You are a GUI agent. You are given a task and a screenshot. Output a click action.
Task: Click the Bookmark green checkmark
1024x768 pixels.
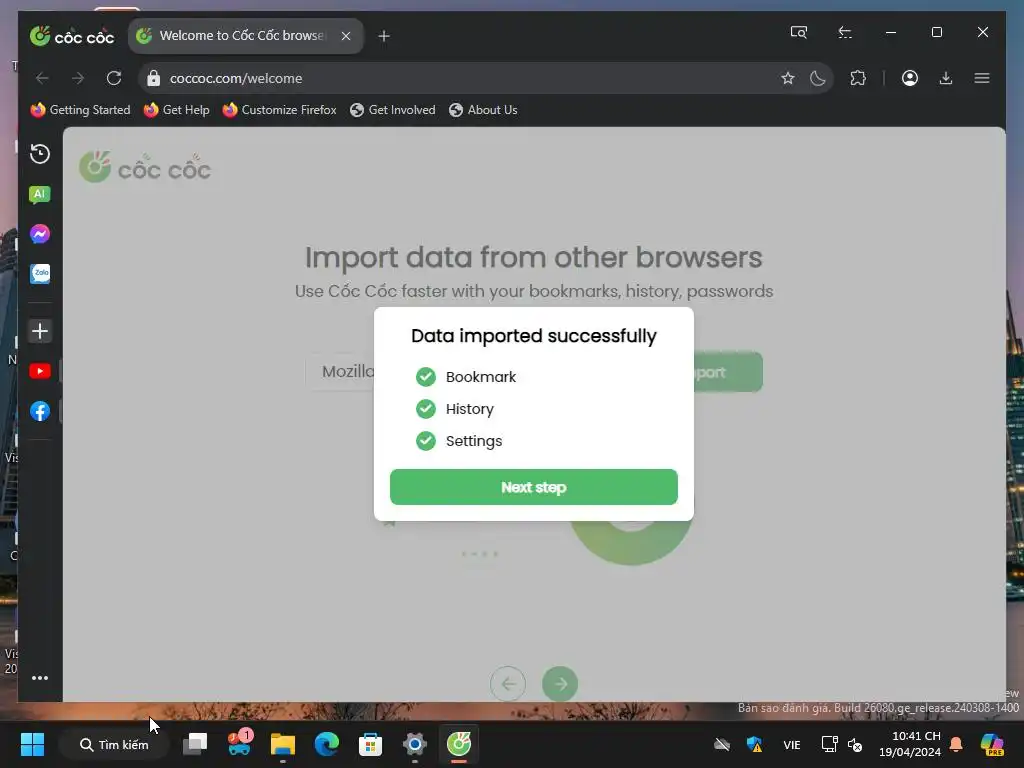tap(426, 377)
